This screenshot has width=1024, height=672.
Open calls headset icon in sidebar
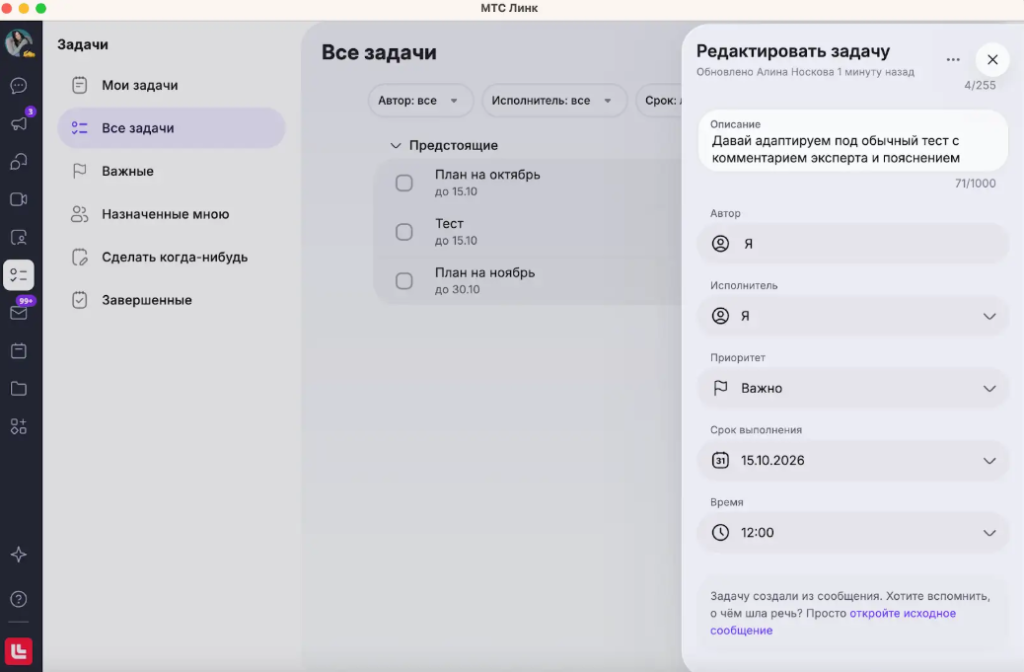point(19,161)
